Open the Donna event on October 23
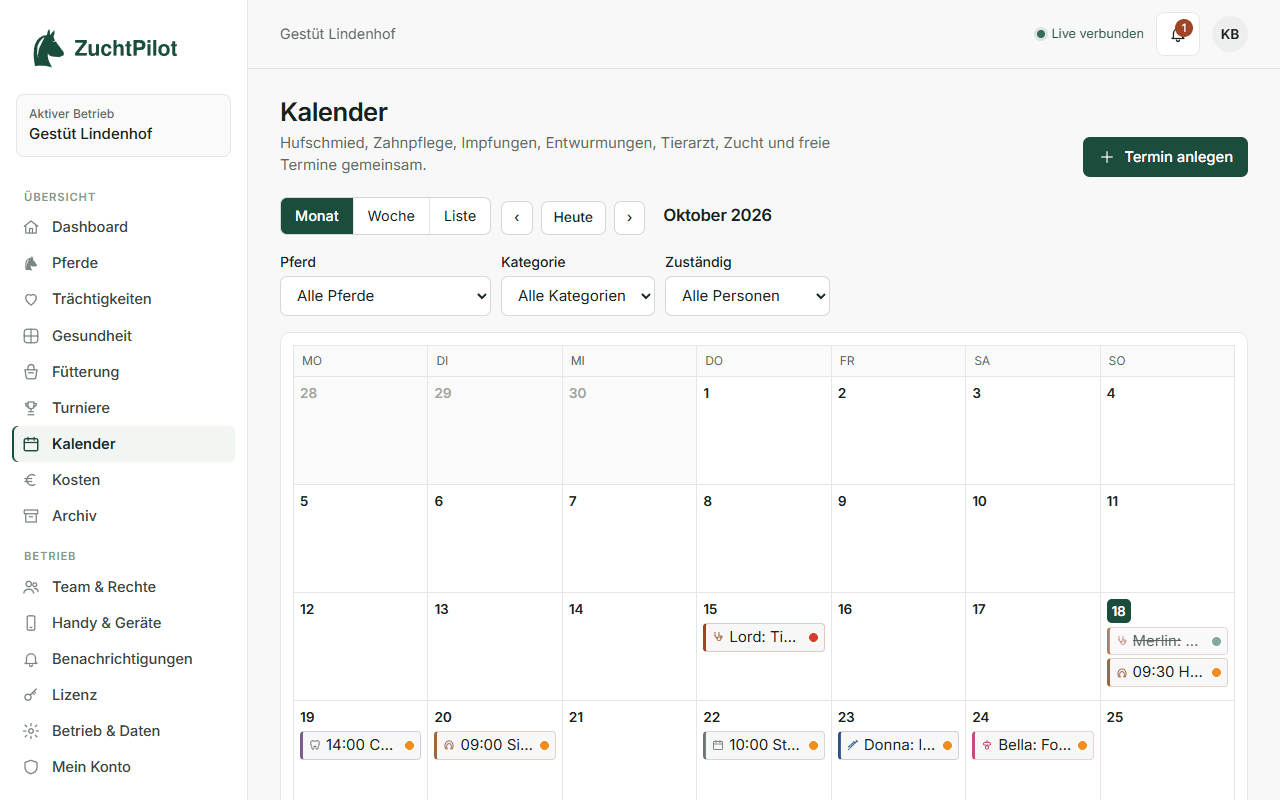Image resolution: width=1280 pixels, height=800 pixels. click(x=898, y=745)
